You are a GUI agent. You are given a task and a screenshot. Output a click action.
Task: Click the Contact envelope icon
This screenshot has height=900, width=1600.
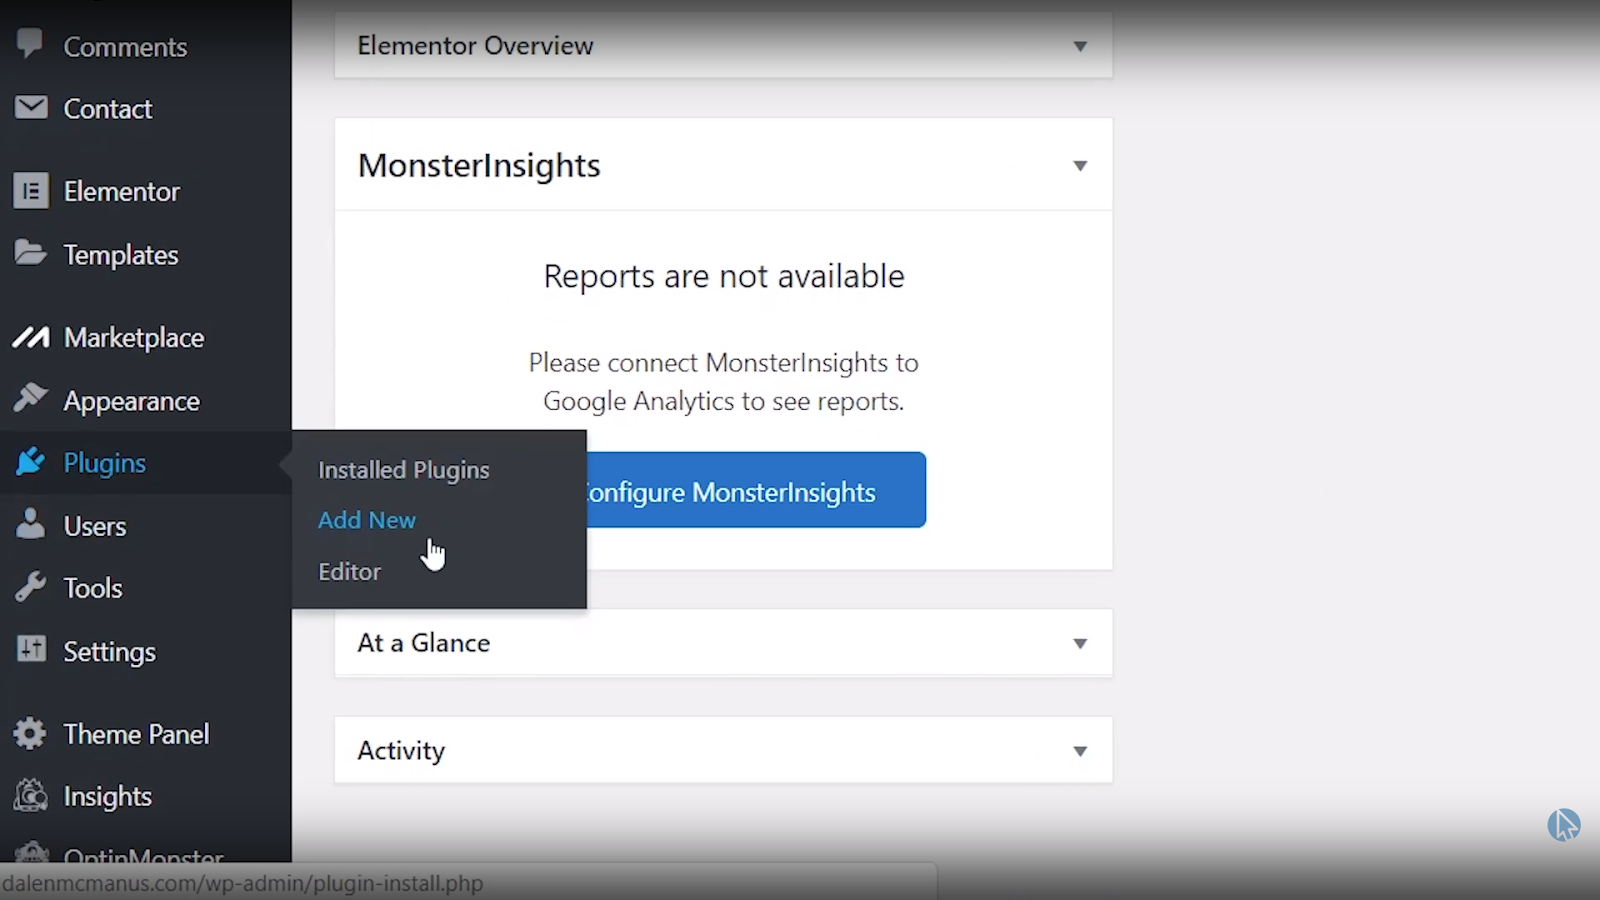point(31,107)
